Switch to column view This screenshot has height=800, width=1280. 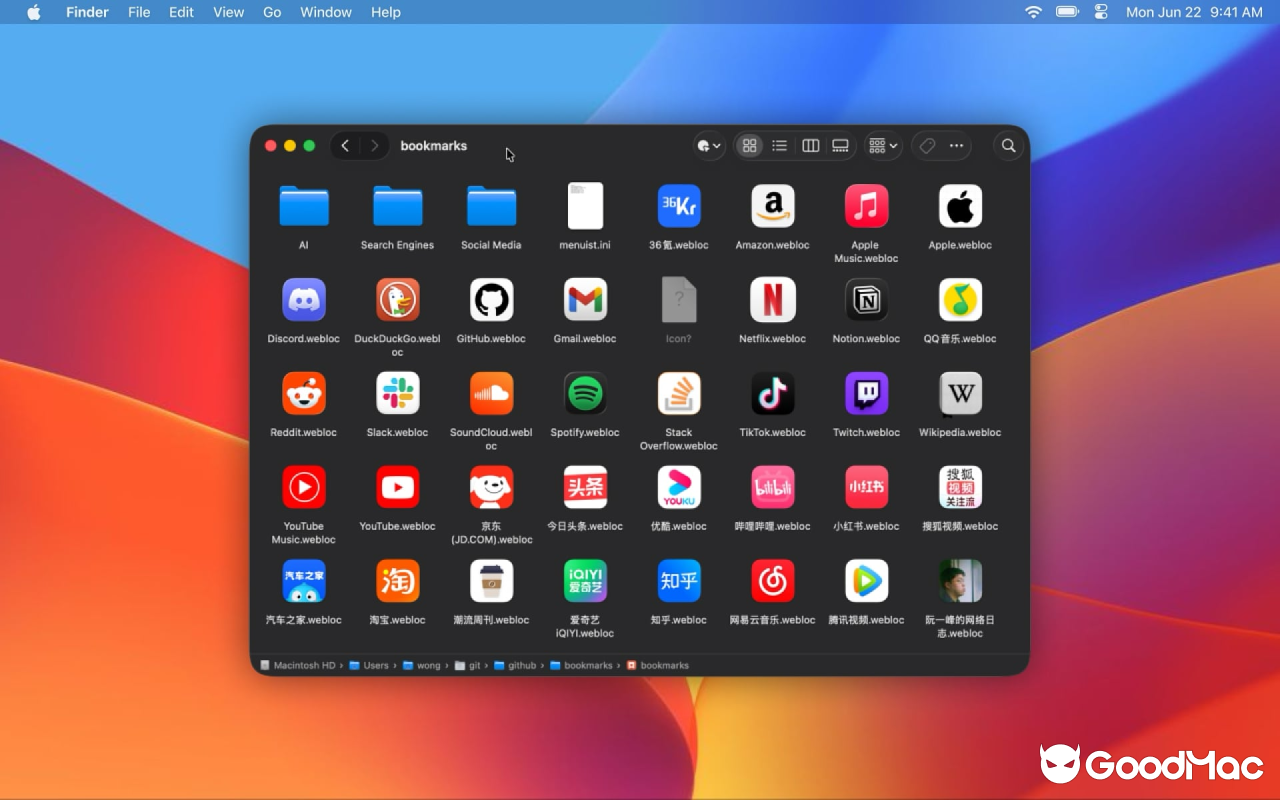click(x=810, y=146)
